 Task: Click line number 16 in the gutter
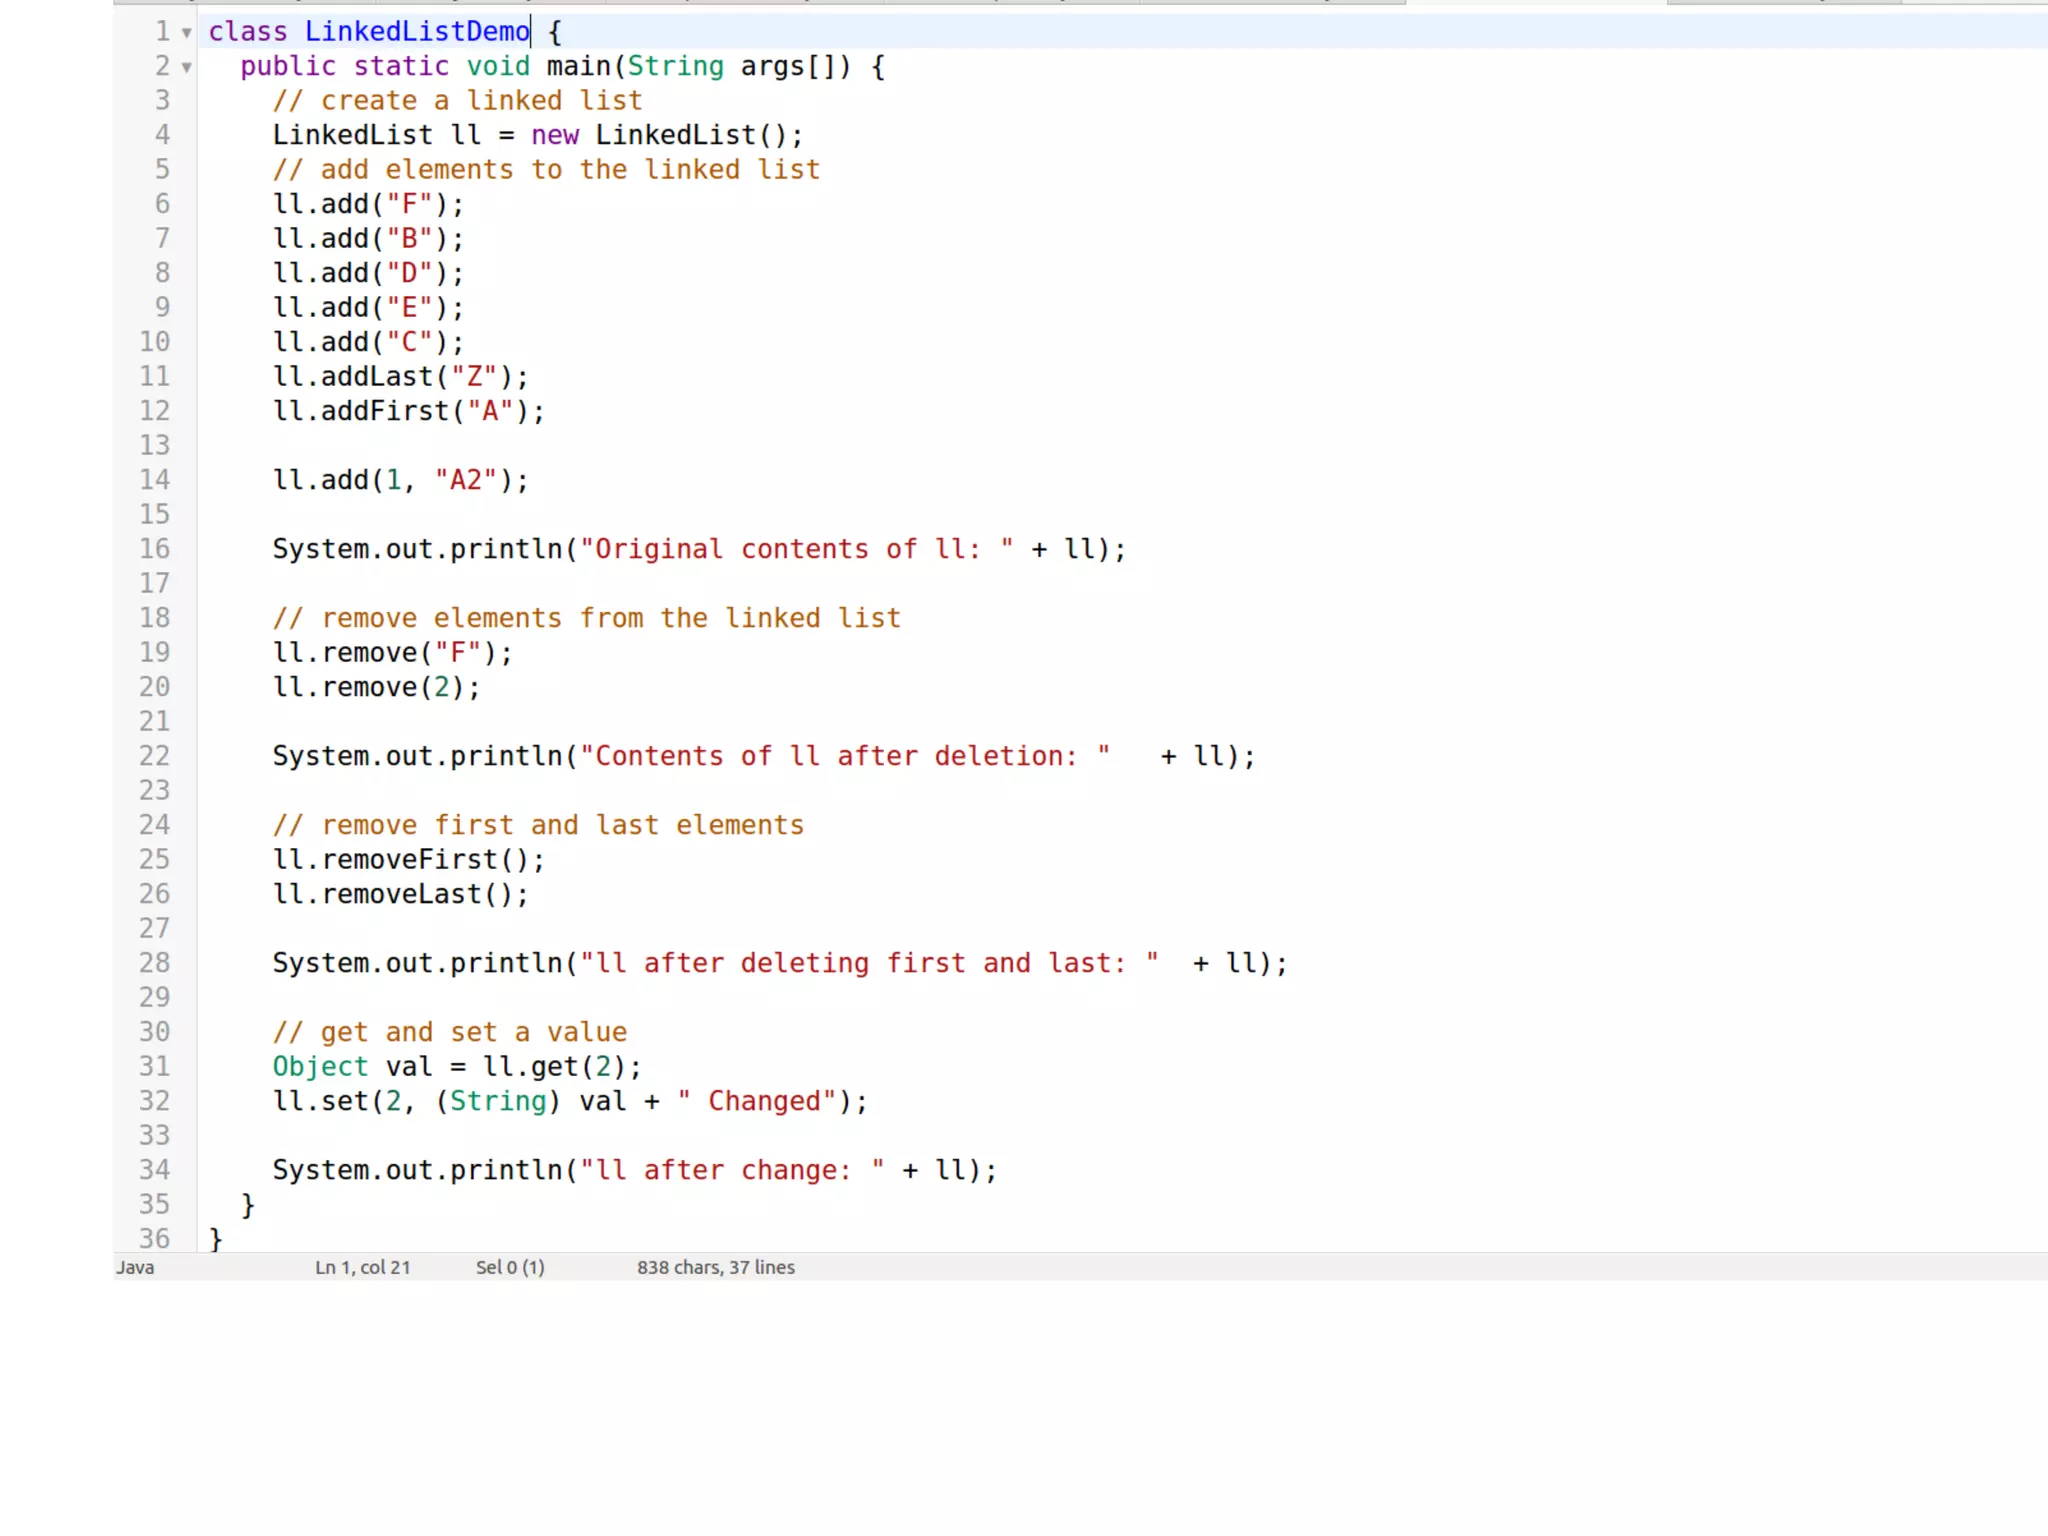click(x=154, y=549)
